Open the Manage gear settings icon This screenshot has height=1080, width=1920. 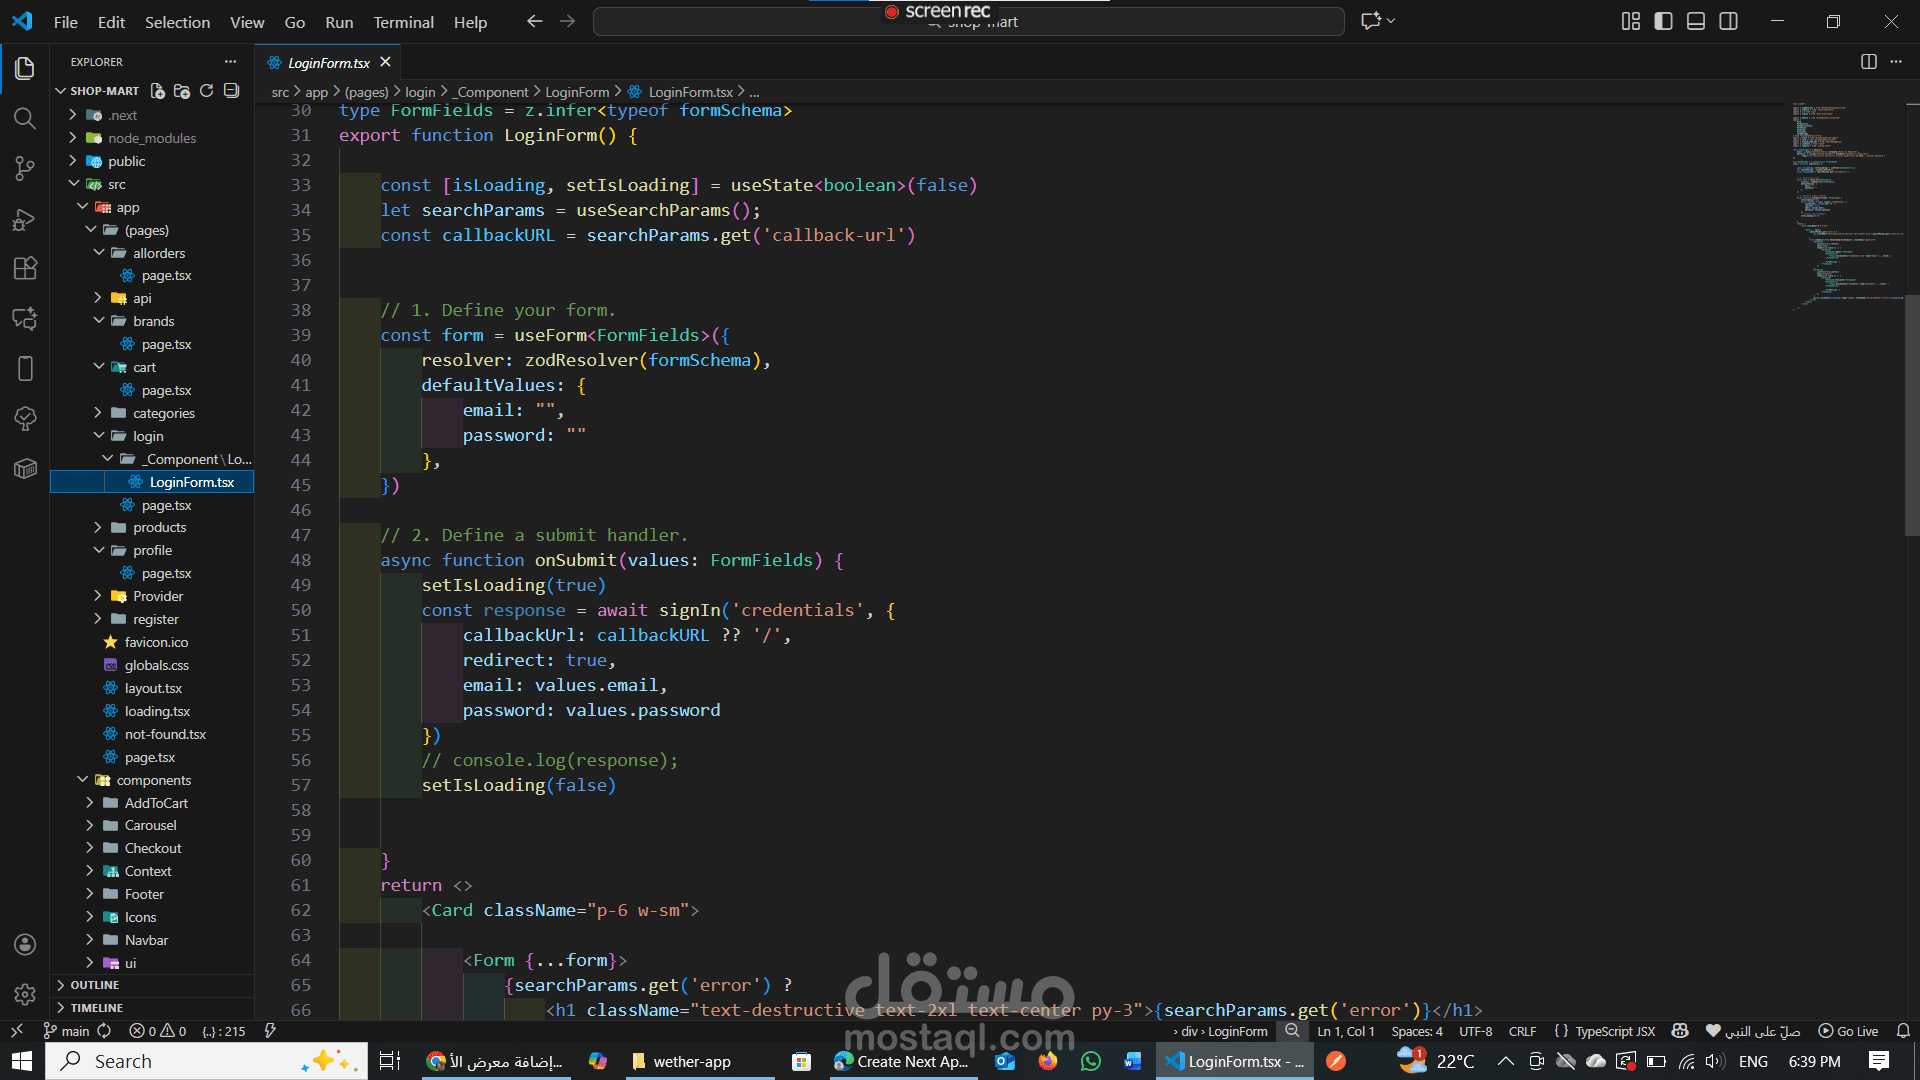coord(25,994)
